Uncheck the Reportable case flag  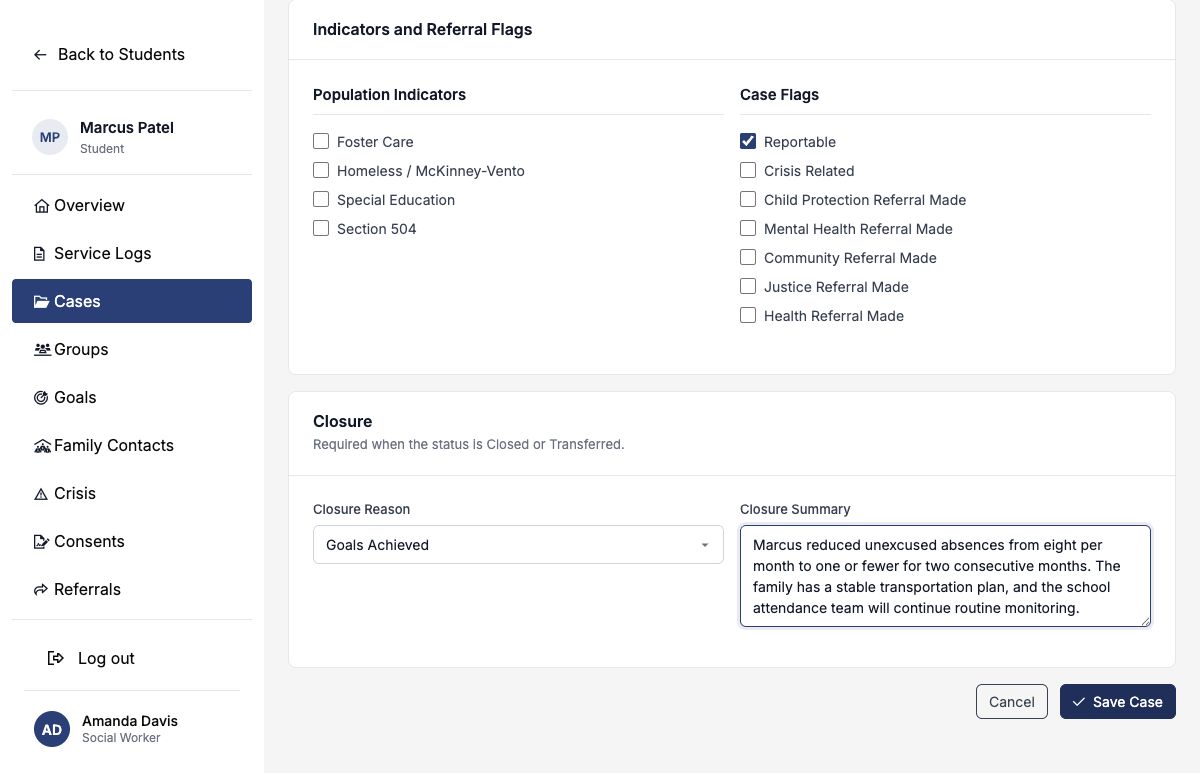(748, 141)
